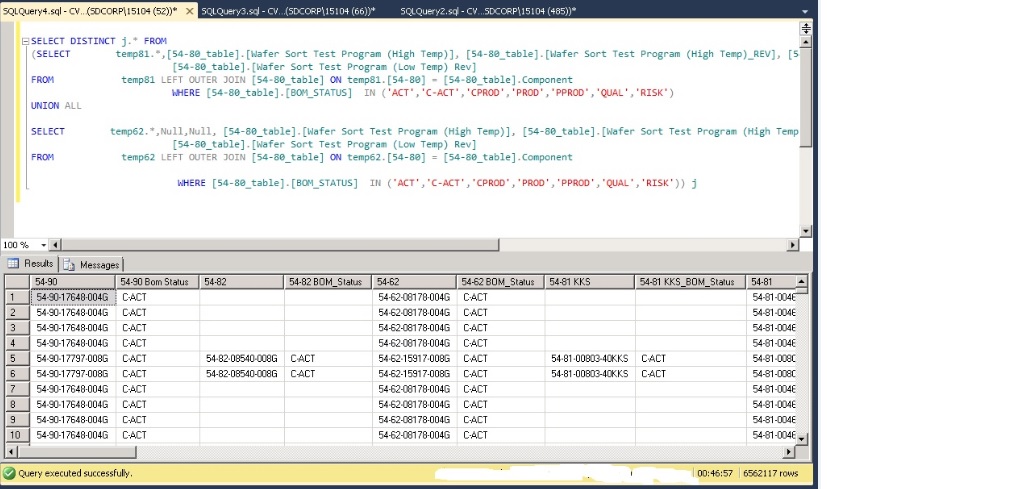Select the 54-82 BOM_Status column header
The height and width of the screenshot is (489, 1020).
pyautogui.click(x=329, y=282)
